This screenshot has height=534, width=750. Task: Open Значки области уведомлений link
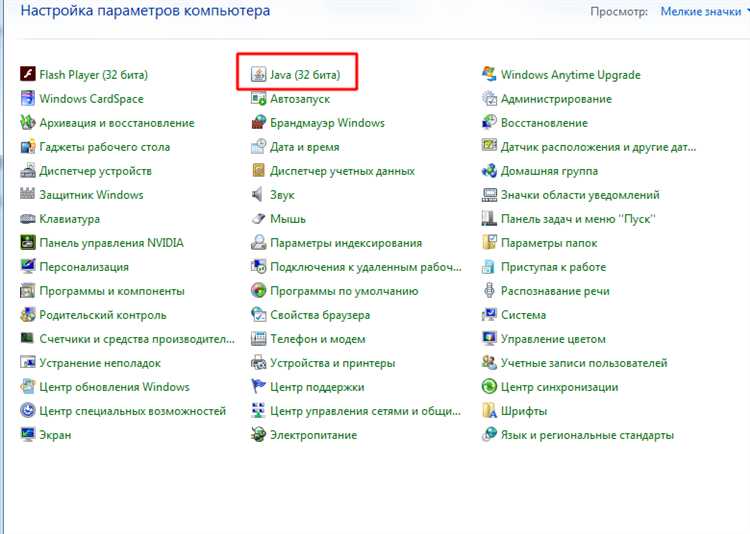point(580,194)
